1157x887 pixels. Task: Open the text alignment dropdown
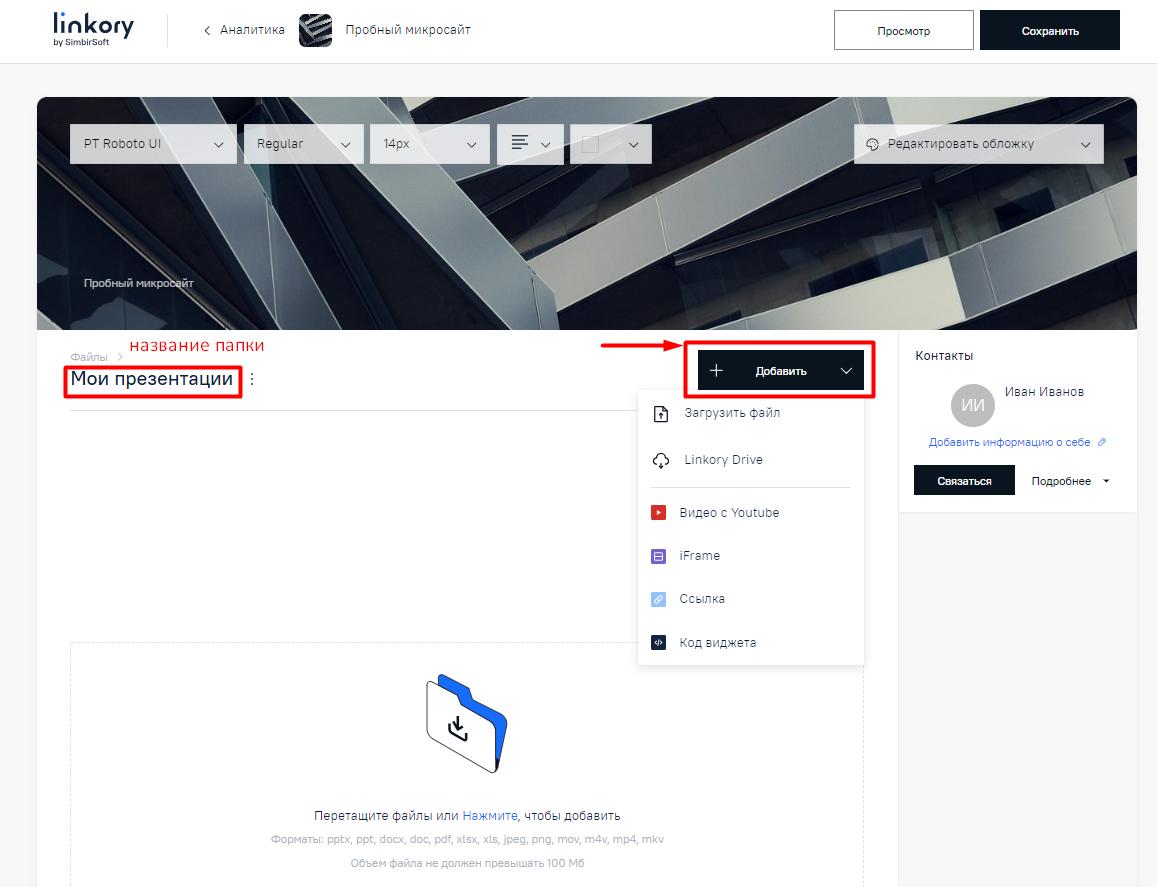[x=530, y=144]
